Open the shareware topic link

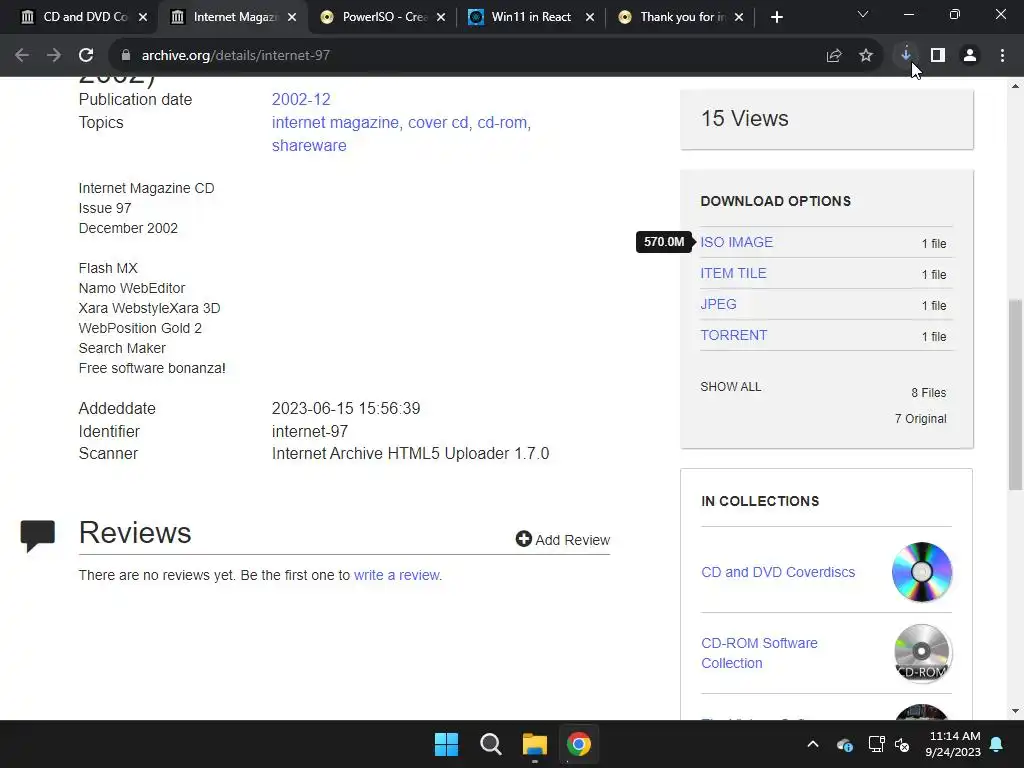coord(309,145)
